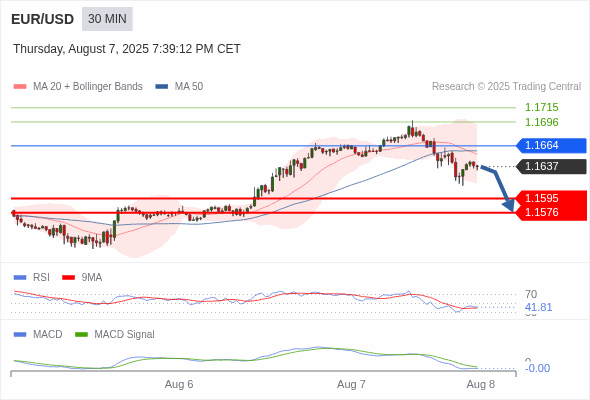Screen dimensions: 590x400
Task: Click the blue 1.1664 pivot price tag
Action: tap(551, 145)
